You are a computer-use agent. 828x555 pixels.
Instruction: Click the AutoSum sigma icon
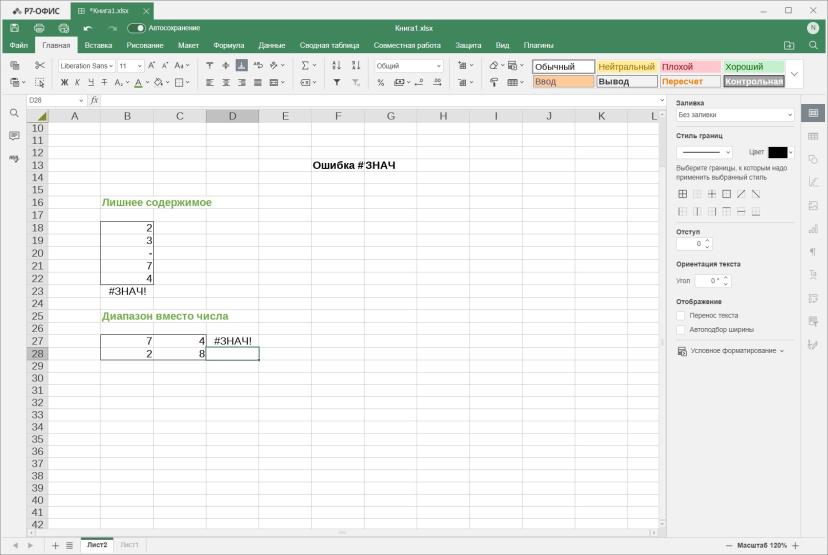(305, 65)
